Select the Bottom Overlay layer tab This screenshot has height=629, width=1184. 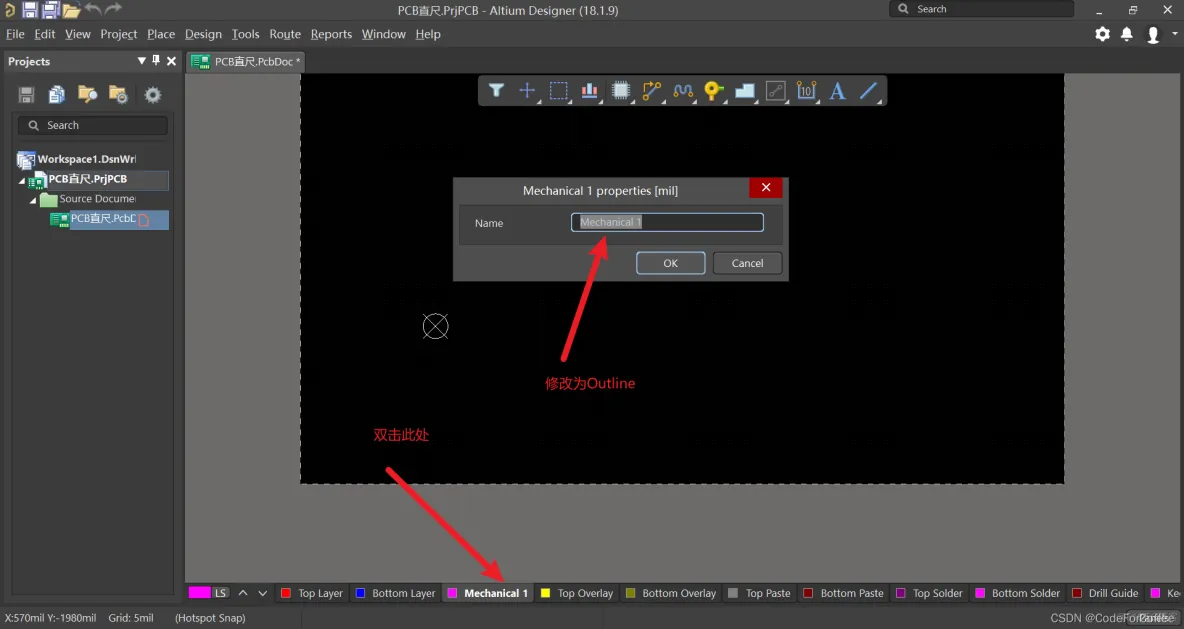(x=671, y=593)
